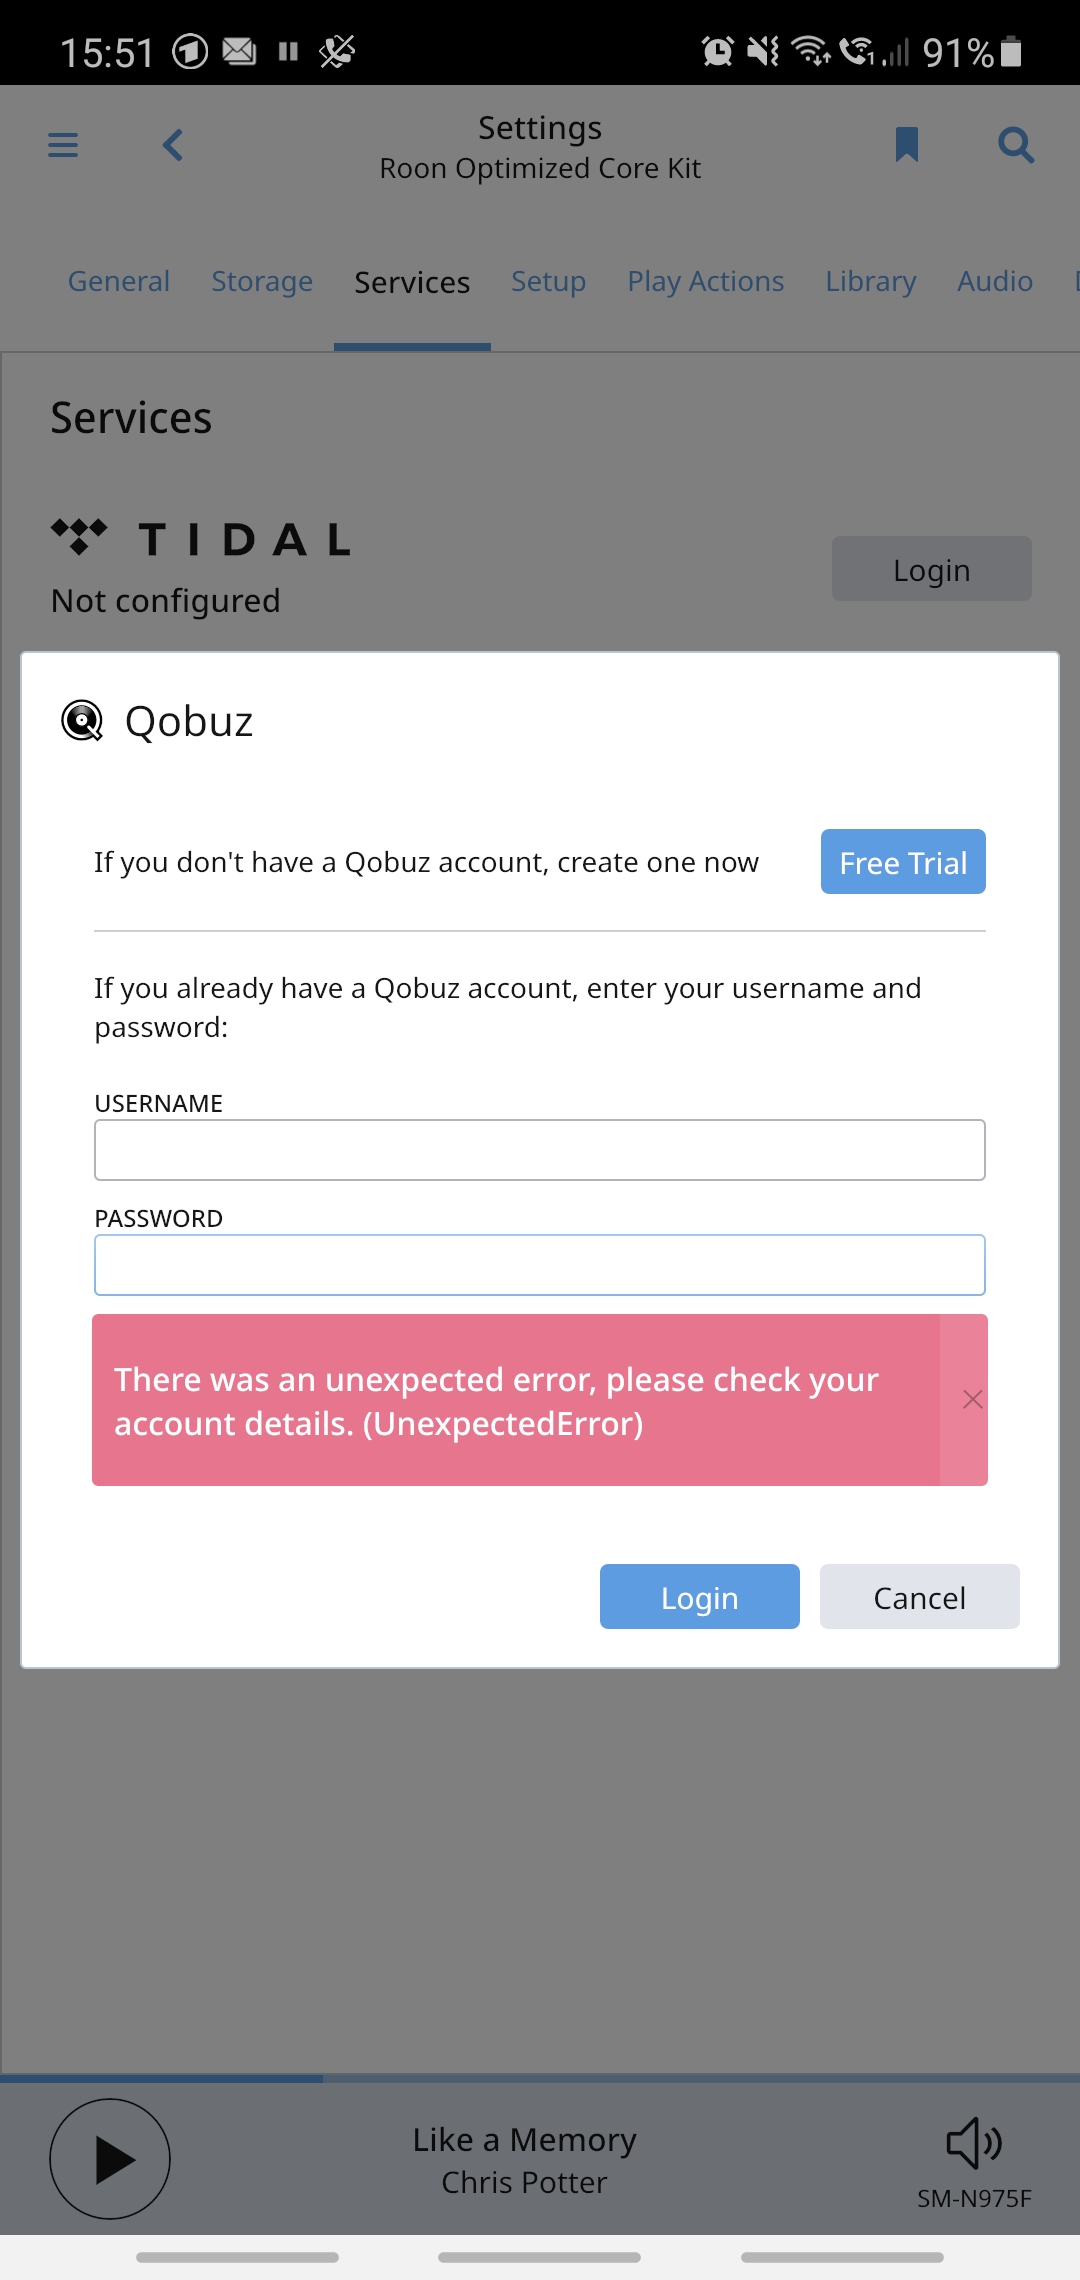Click the Qobuz Login button
Image resolution: width=1080 pixels, height=2280 pixels.
700,1597
